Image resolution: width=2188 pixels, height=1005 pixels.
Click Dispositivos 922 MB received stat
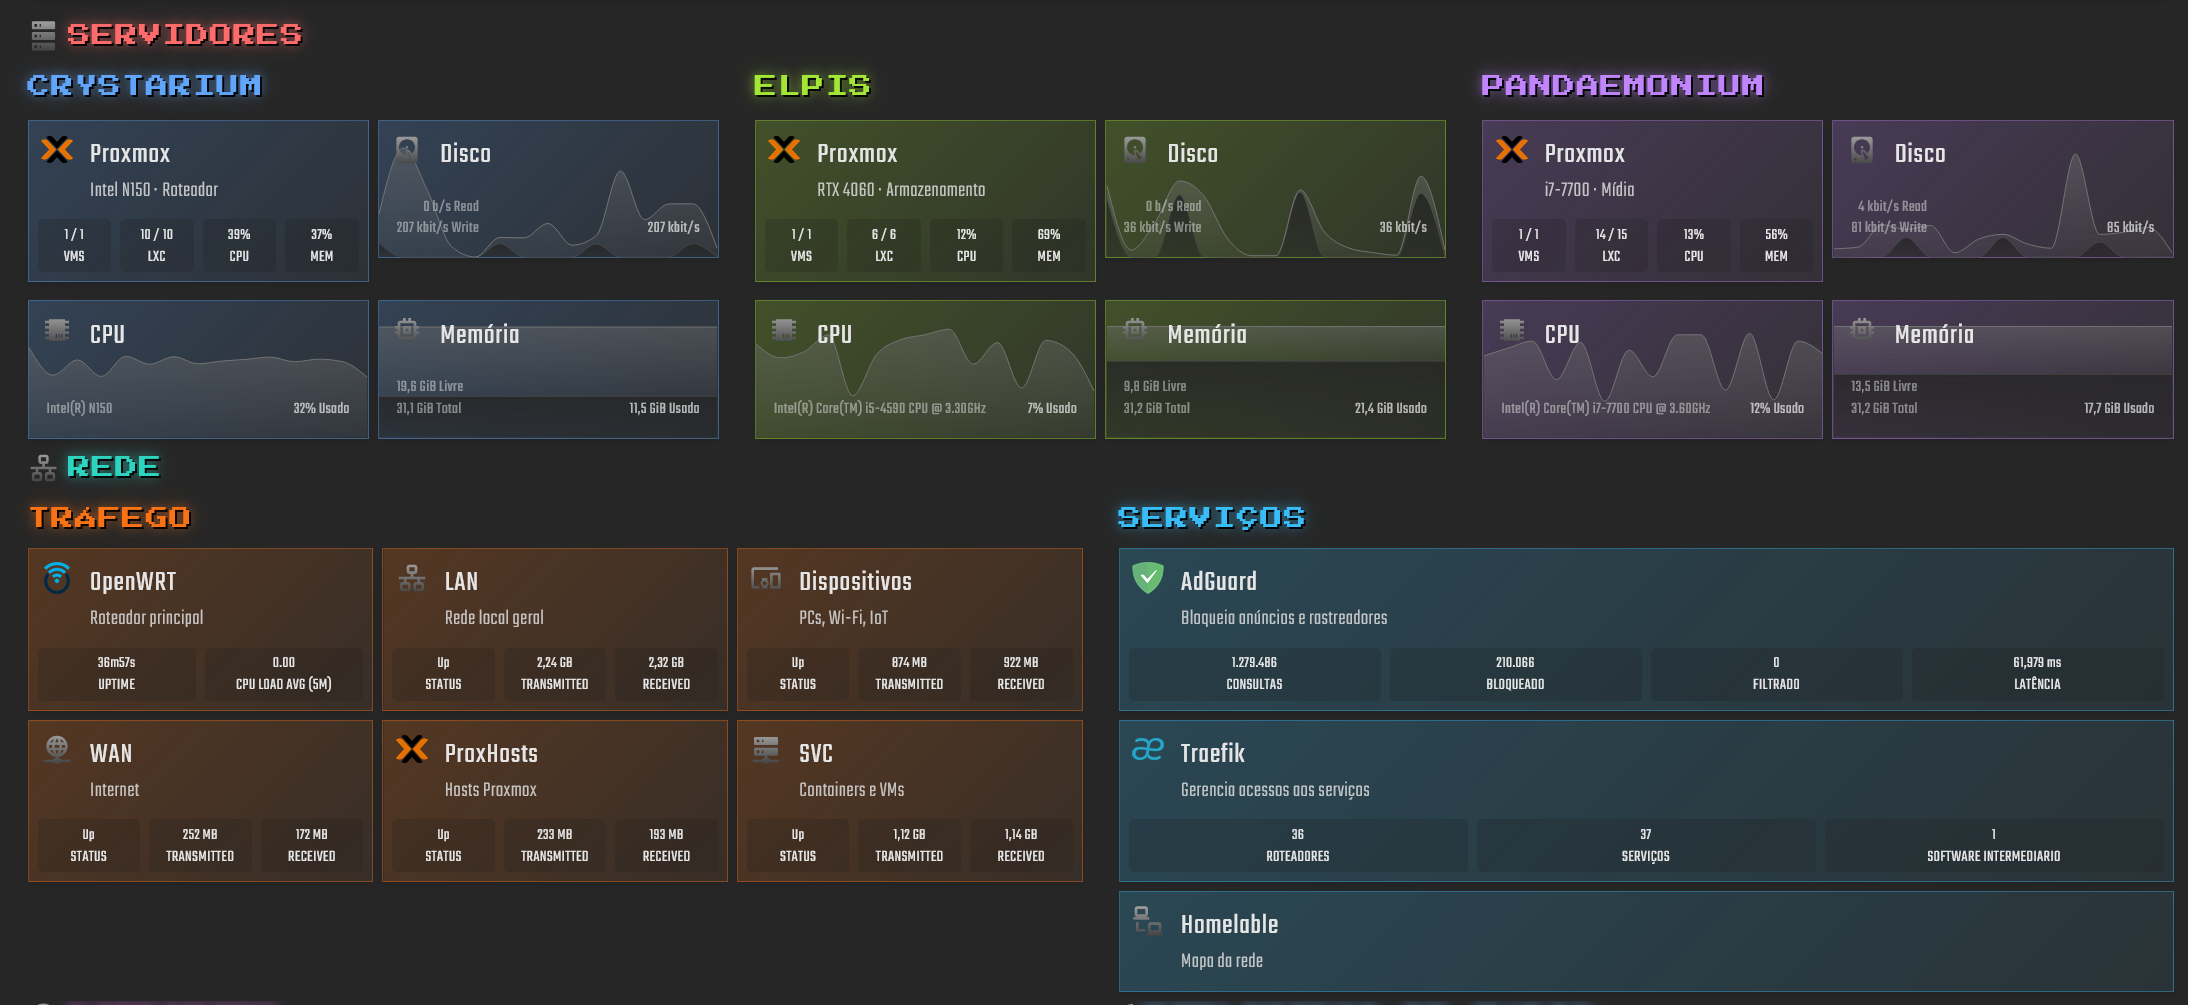(x=1021, y=673)
